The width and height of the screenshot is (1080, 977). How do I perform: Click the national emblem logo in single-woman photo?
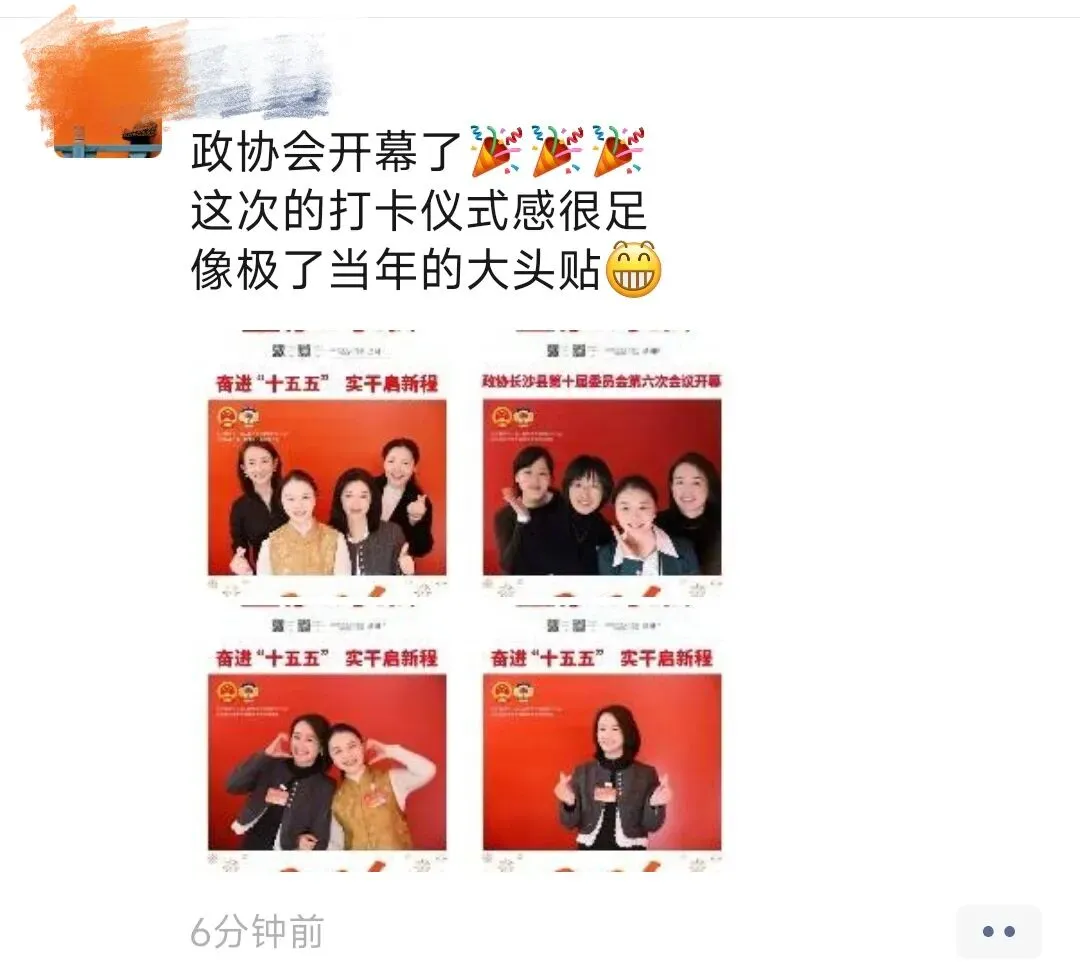point(501,691)
